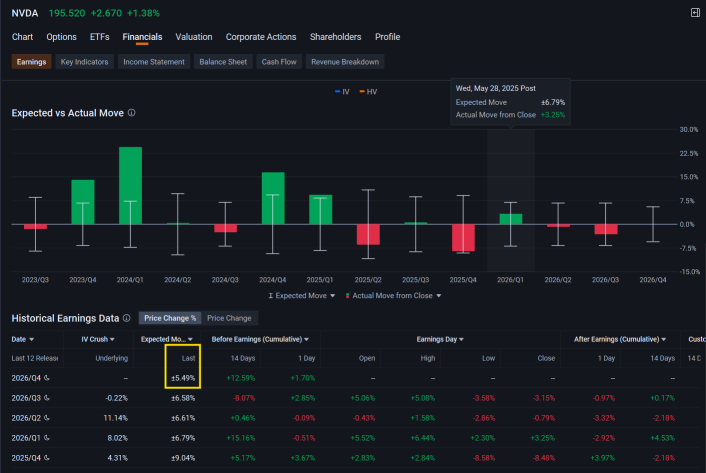Click the 2026/Q4 axis label on chart

pyautogui.click(x=653, y=280)
